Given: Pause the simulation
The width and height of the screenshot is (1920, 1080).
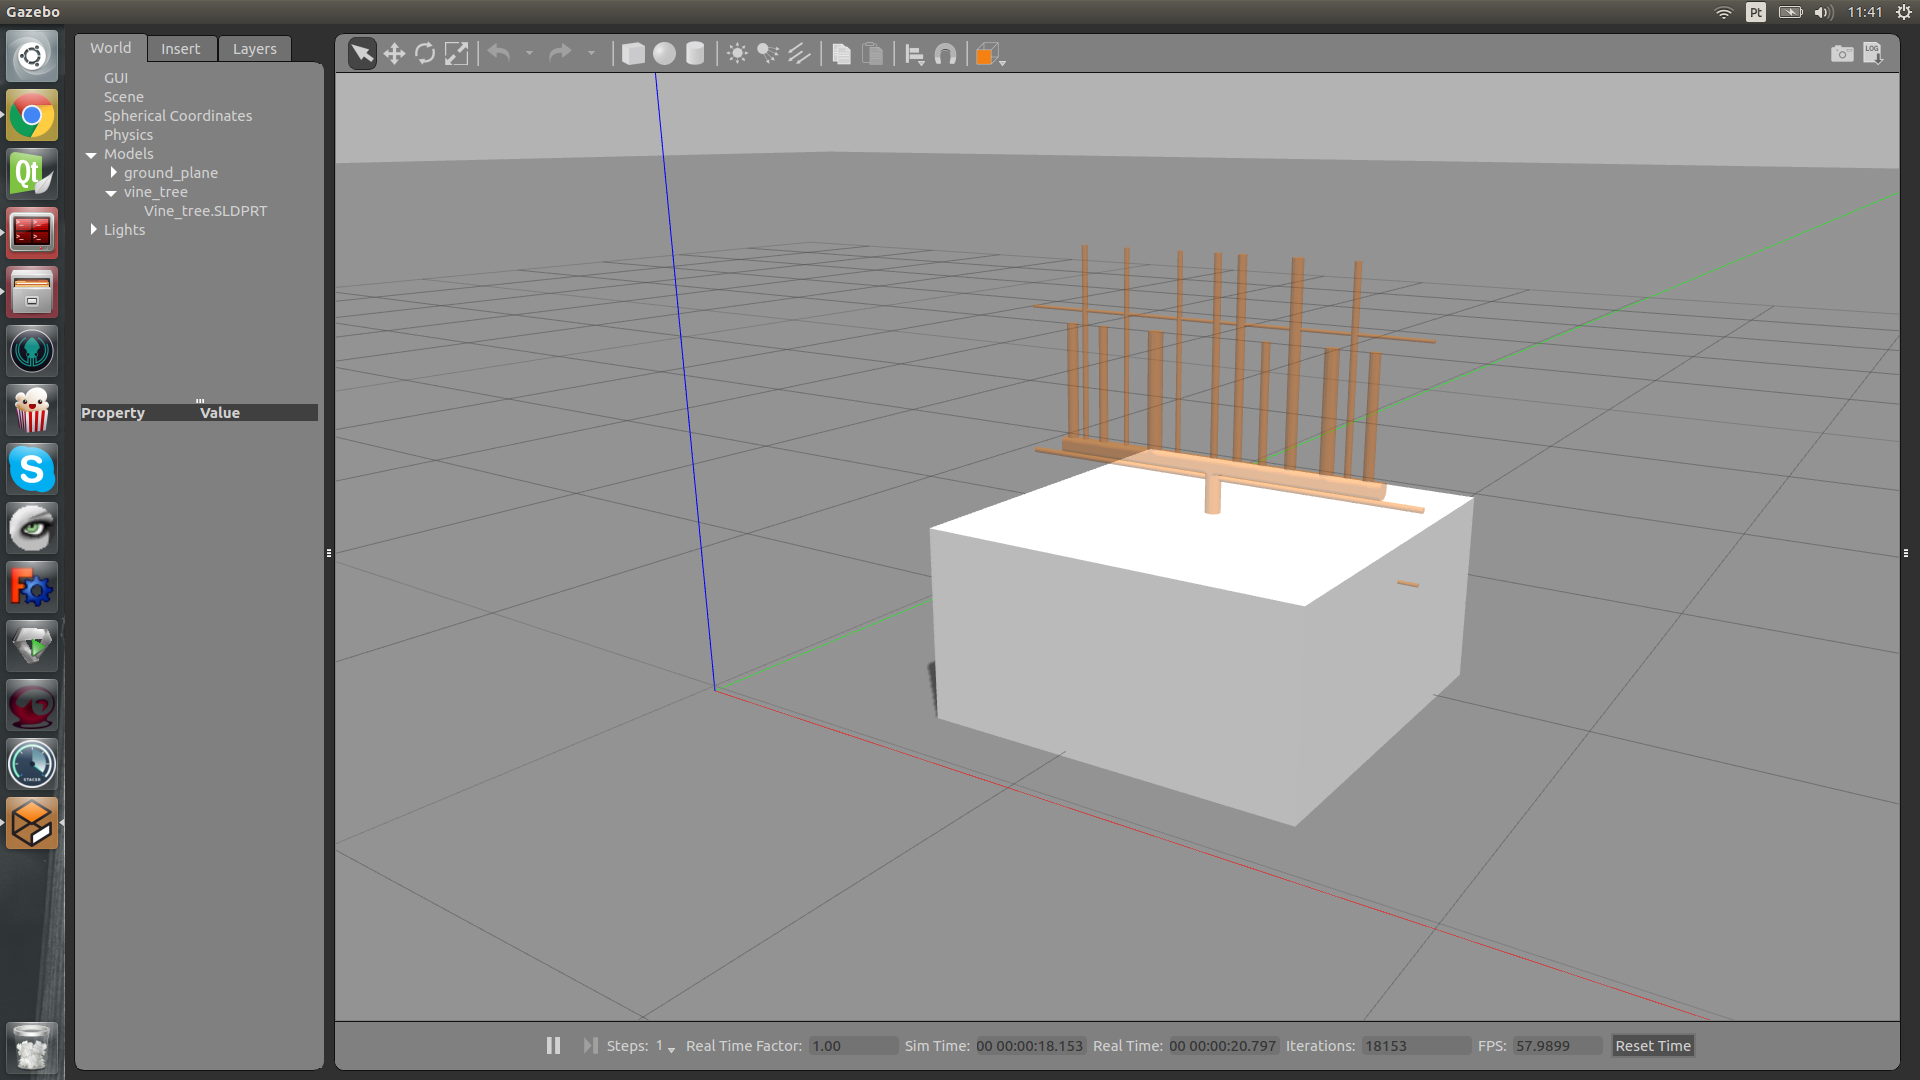Looking at the screenshot, I should (553, 1046).
